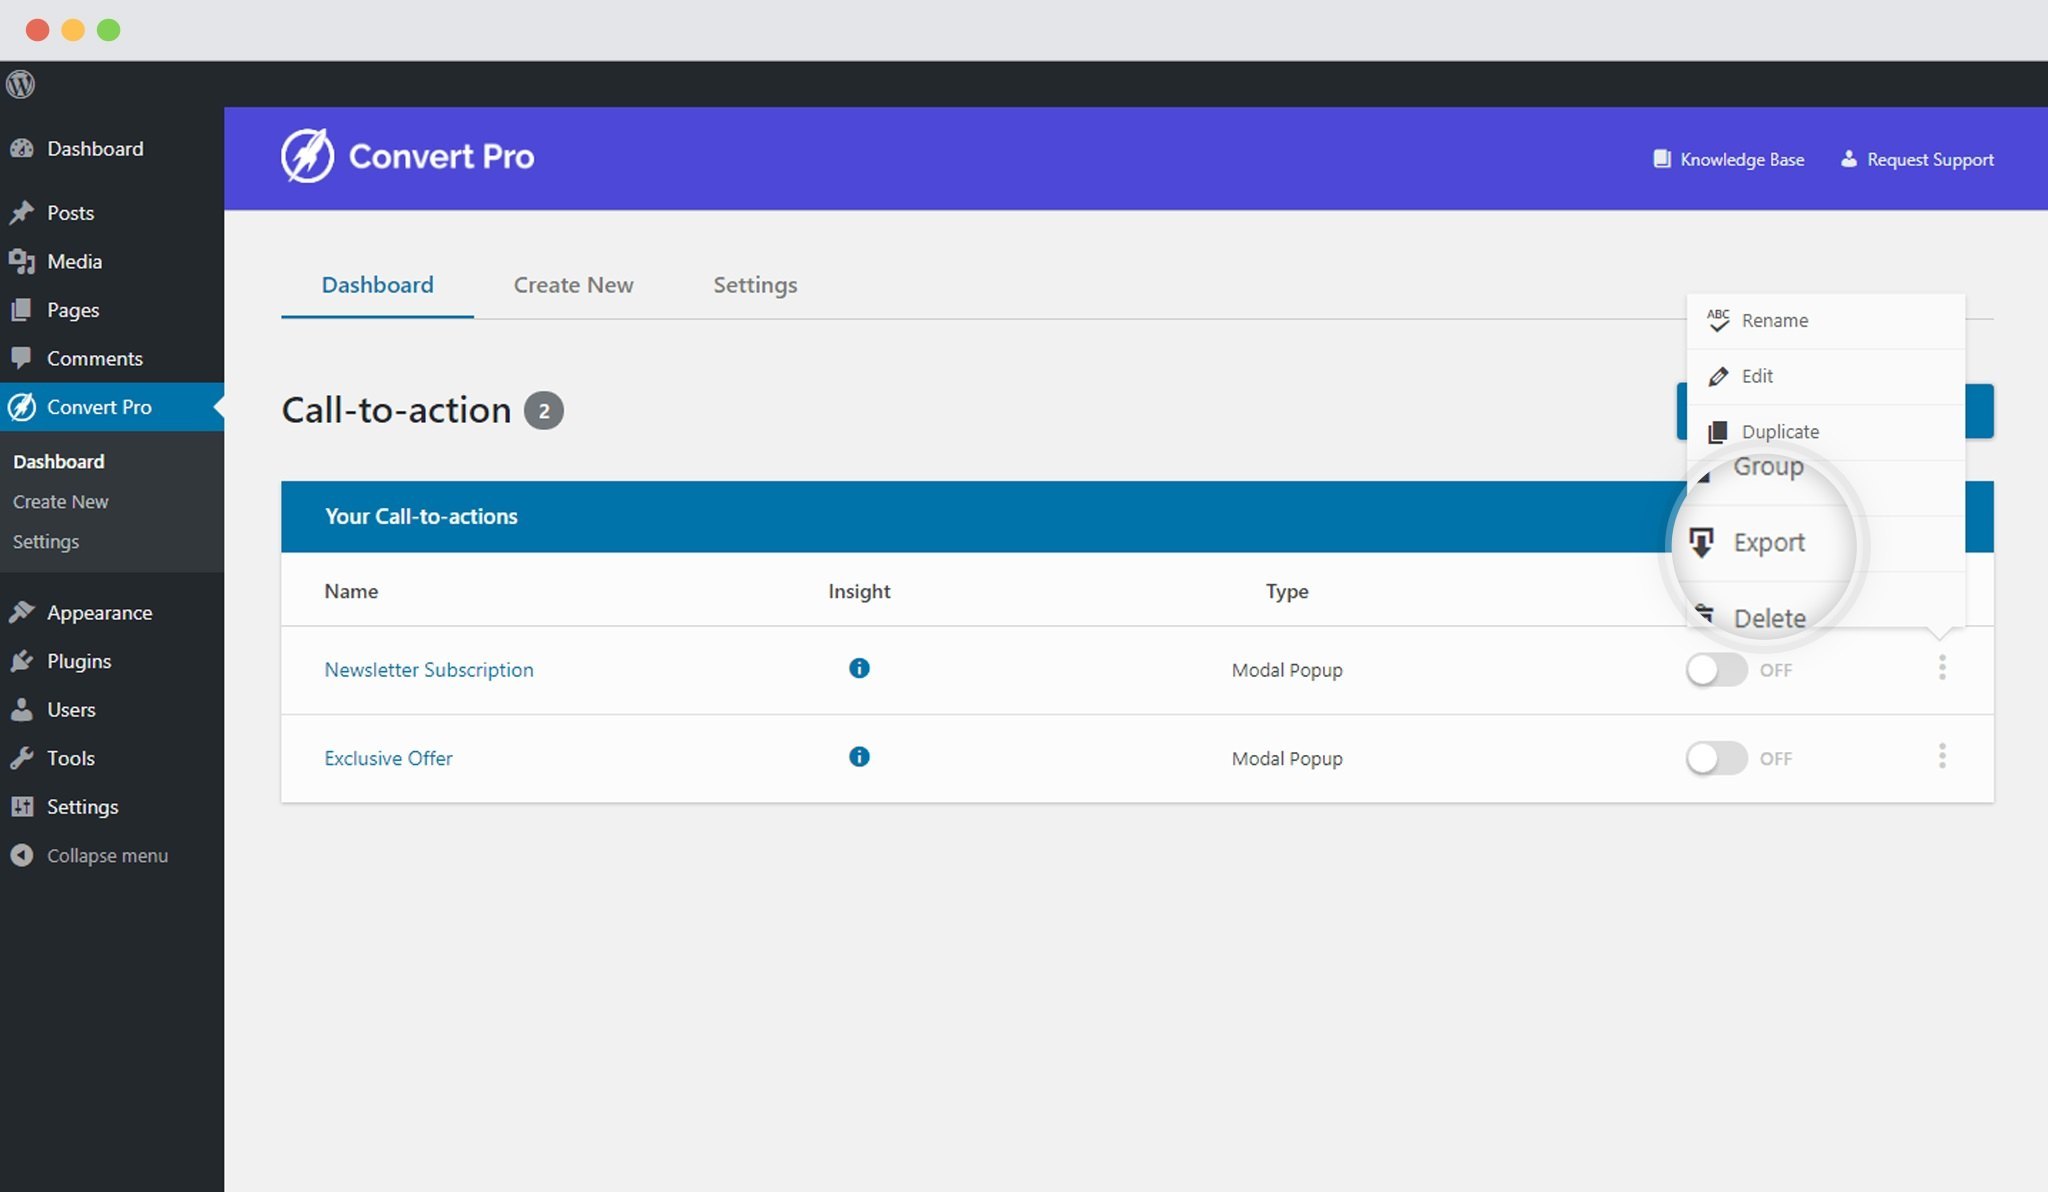Click the Tools wrench icon

pos(21,758)
